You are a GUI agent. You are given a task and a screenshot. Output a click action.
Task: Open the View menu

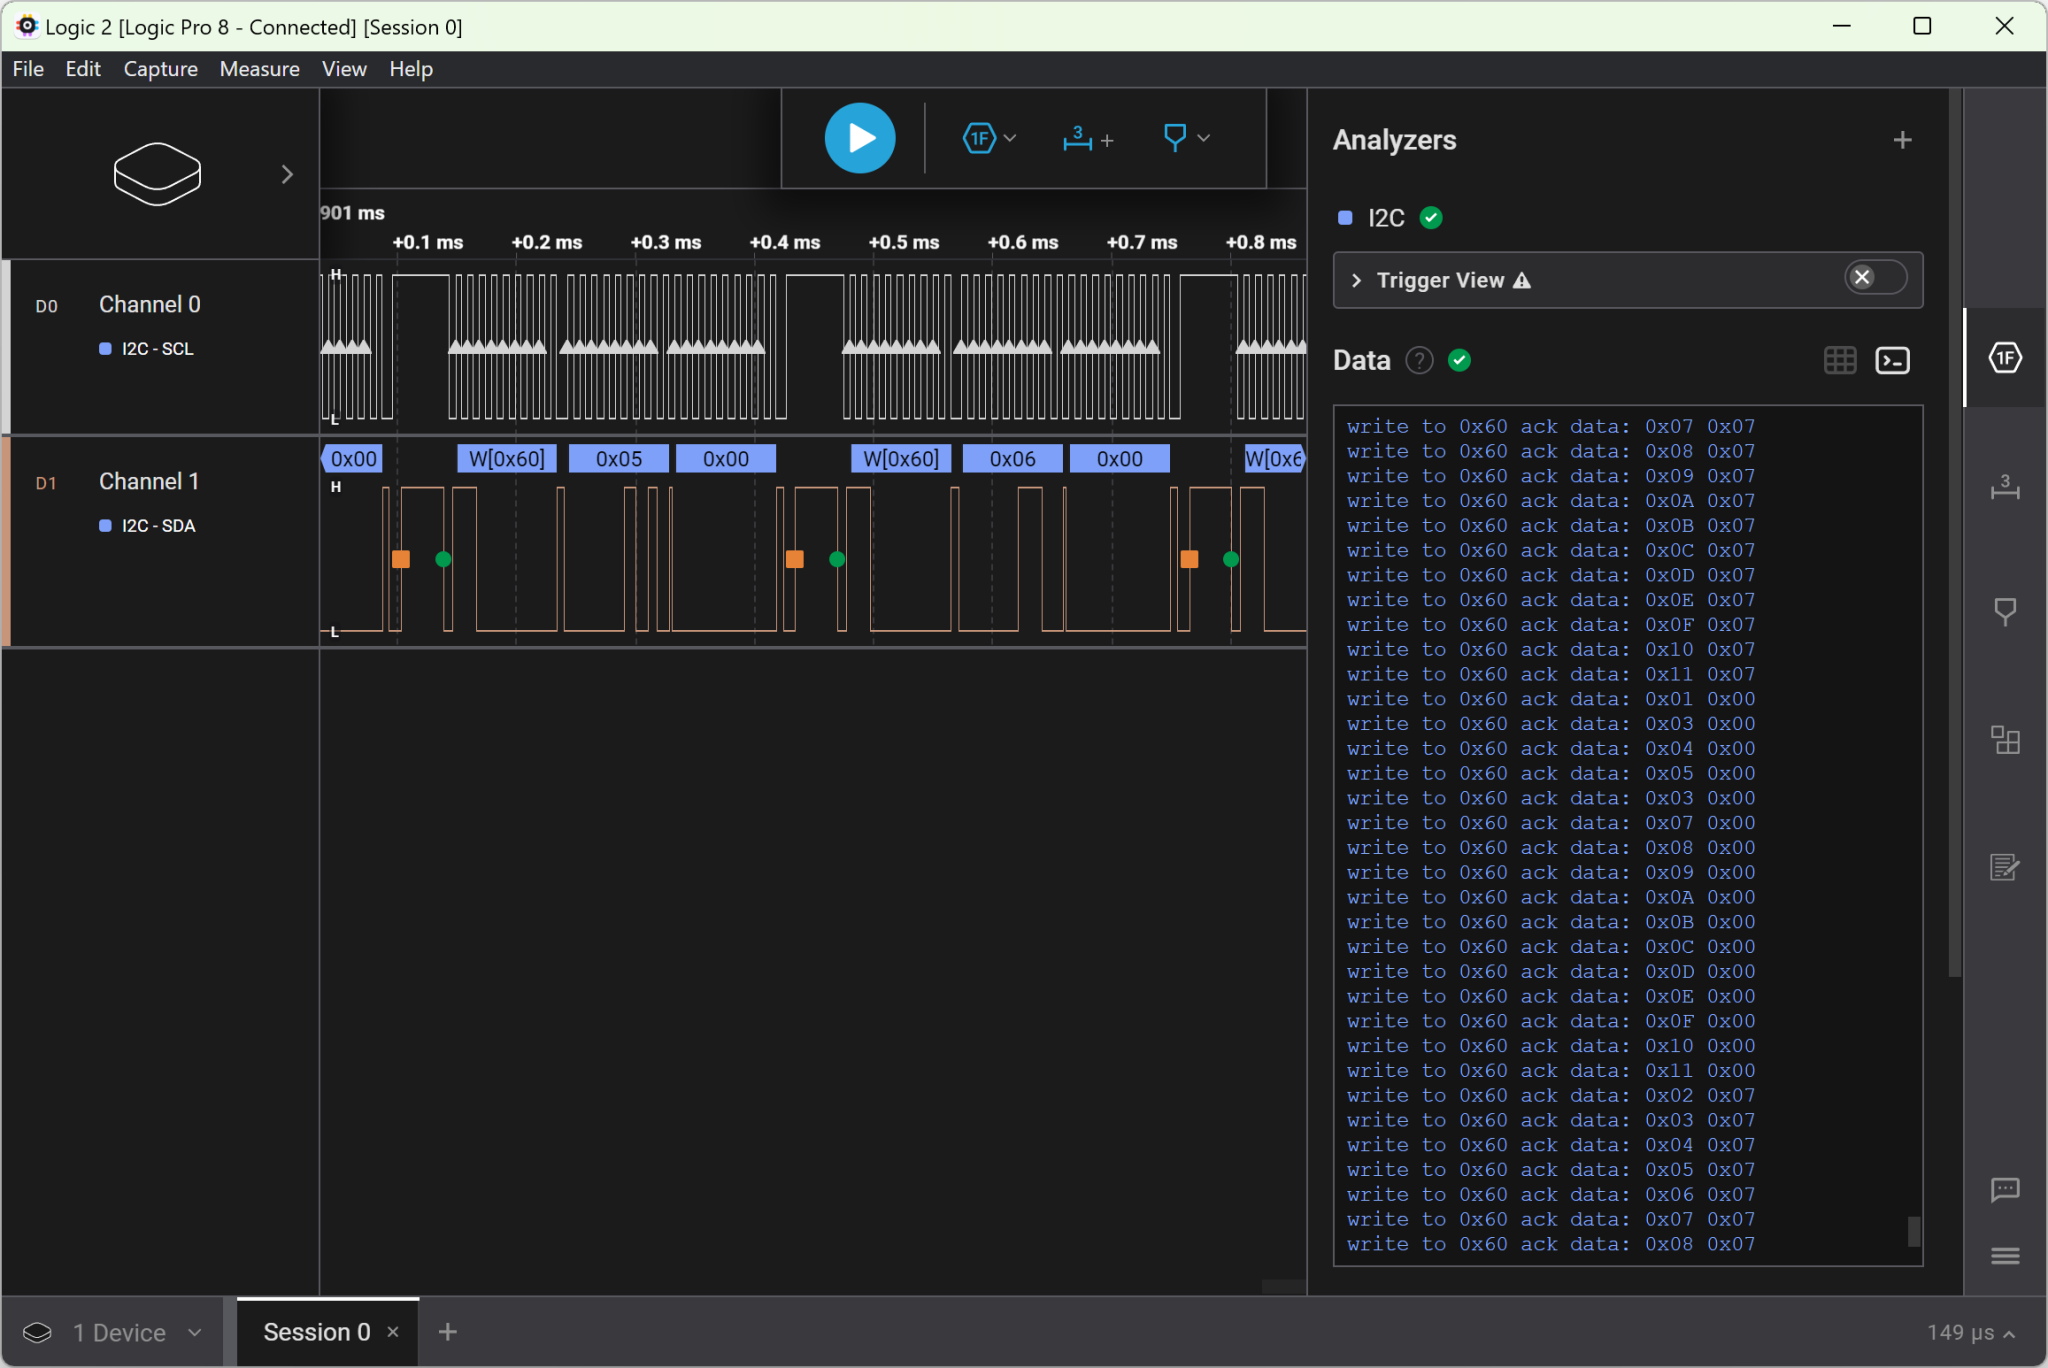[x=344, y=69]
